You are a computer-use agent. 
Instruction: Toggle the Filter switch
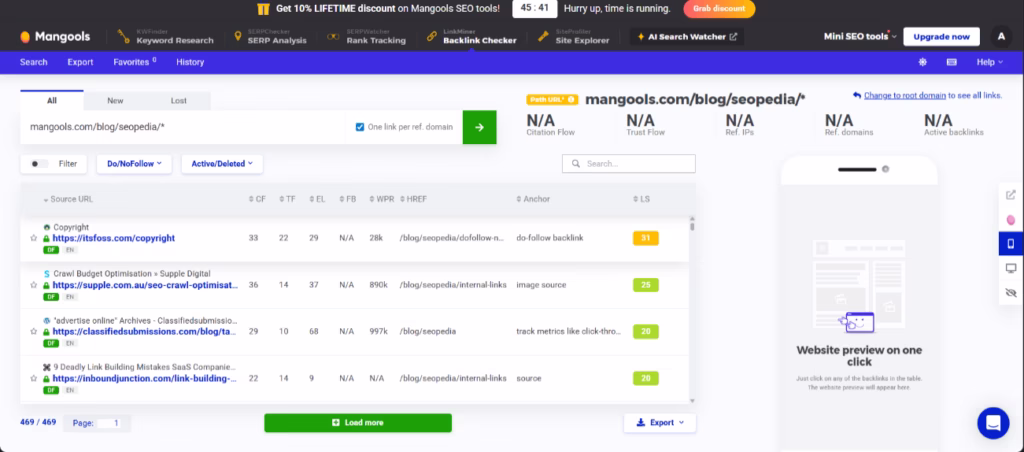[x=40, y=164]
